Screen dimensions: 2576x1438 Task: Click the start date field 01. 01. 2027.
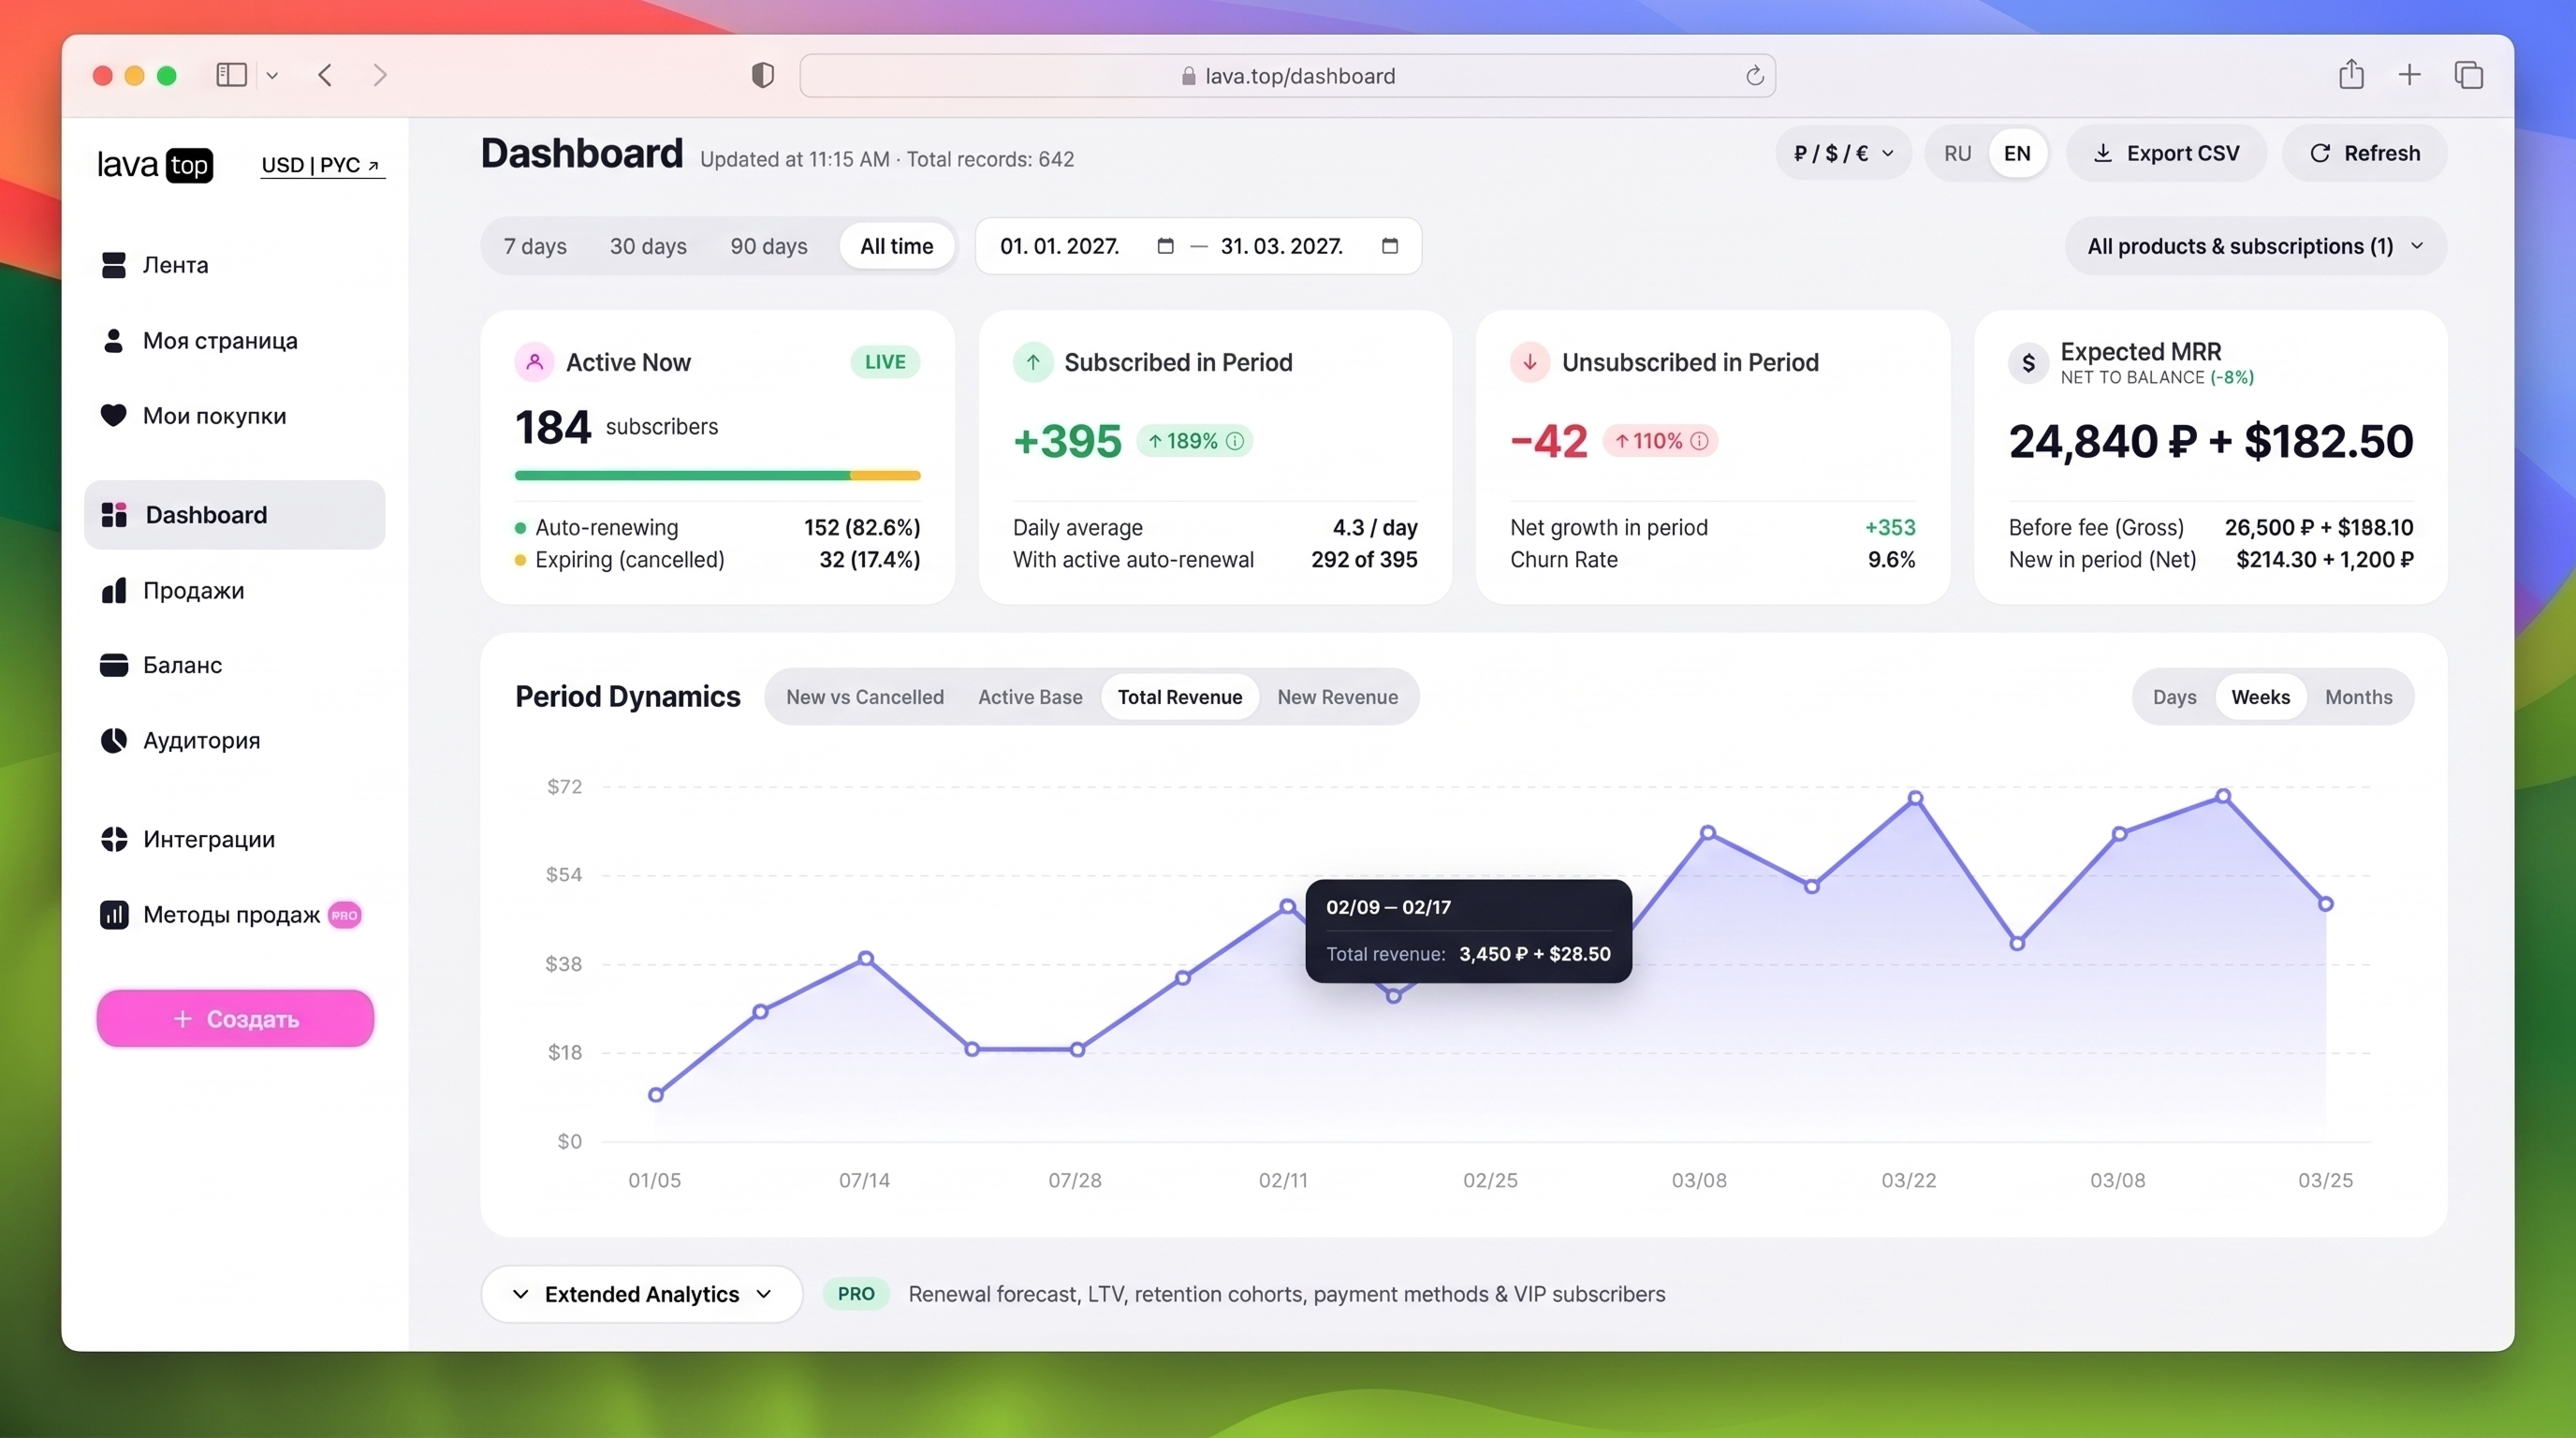pos(1060,246)
